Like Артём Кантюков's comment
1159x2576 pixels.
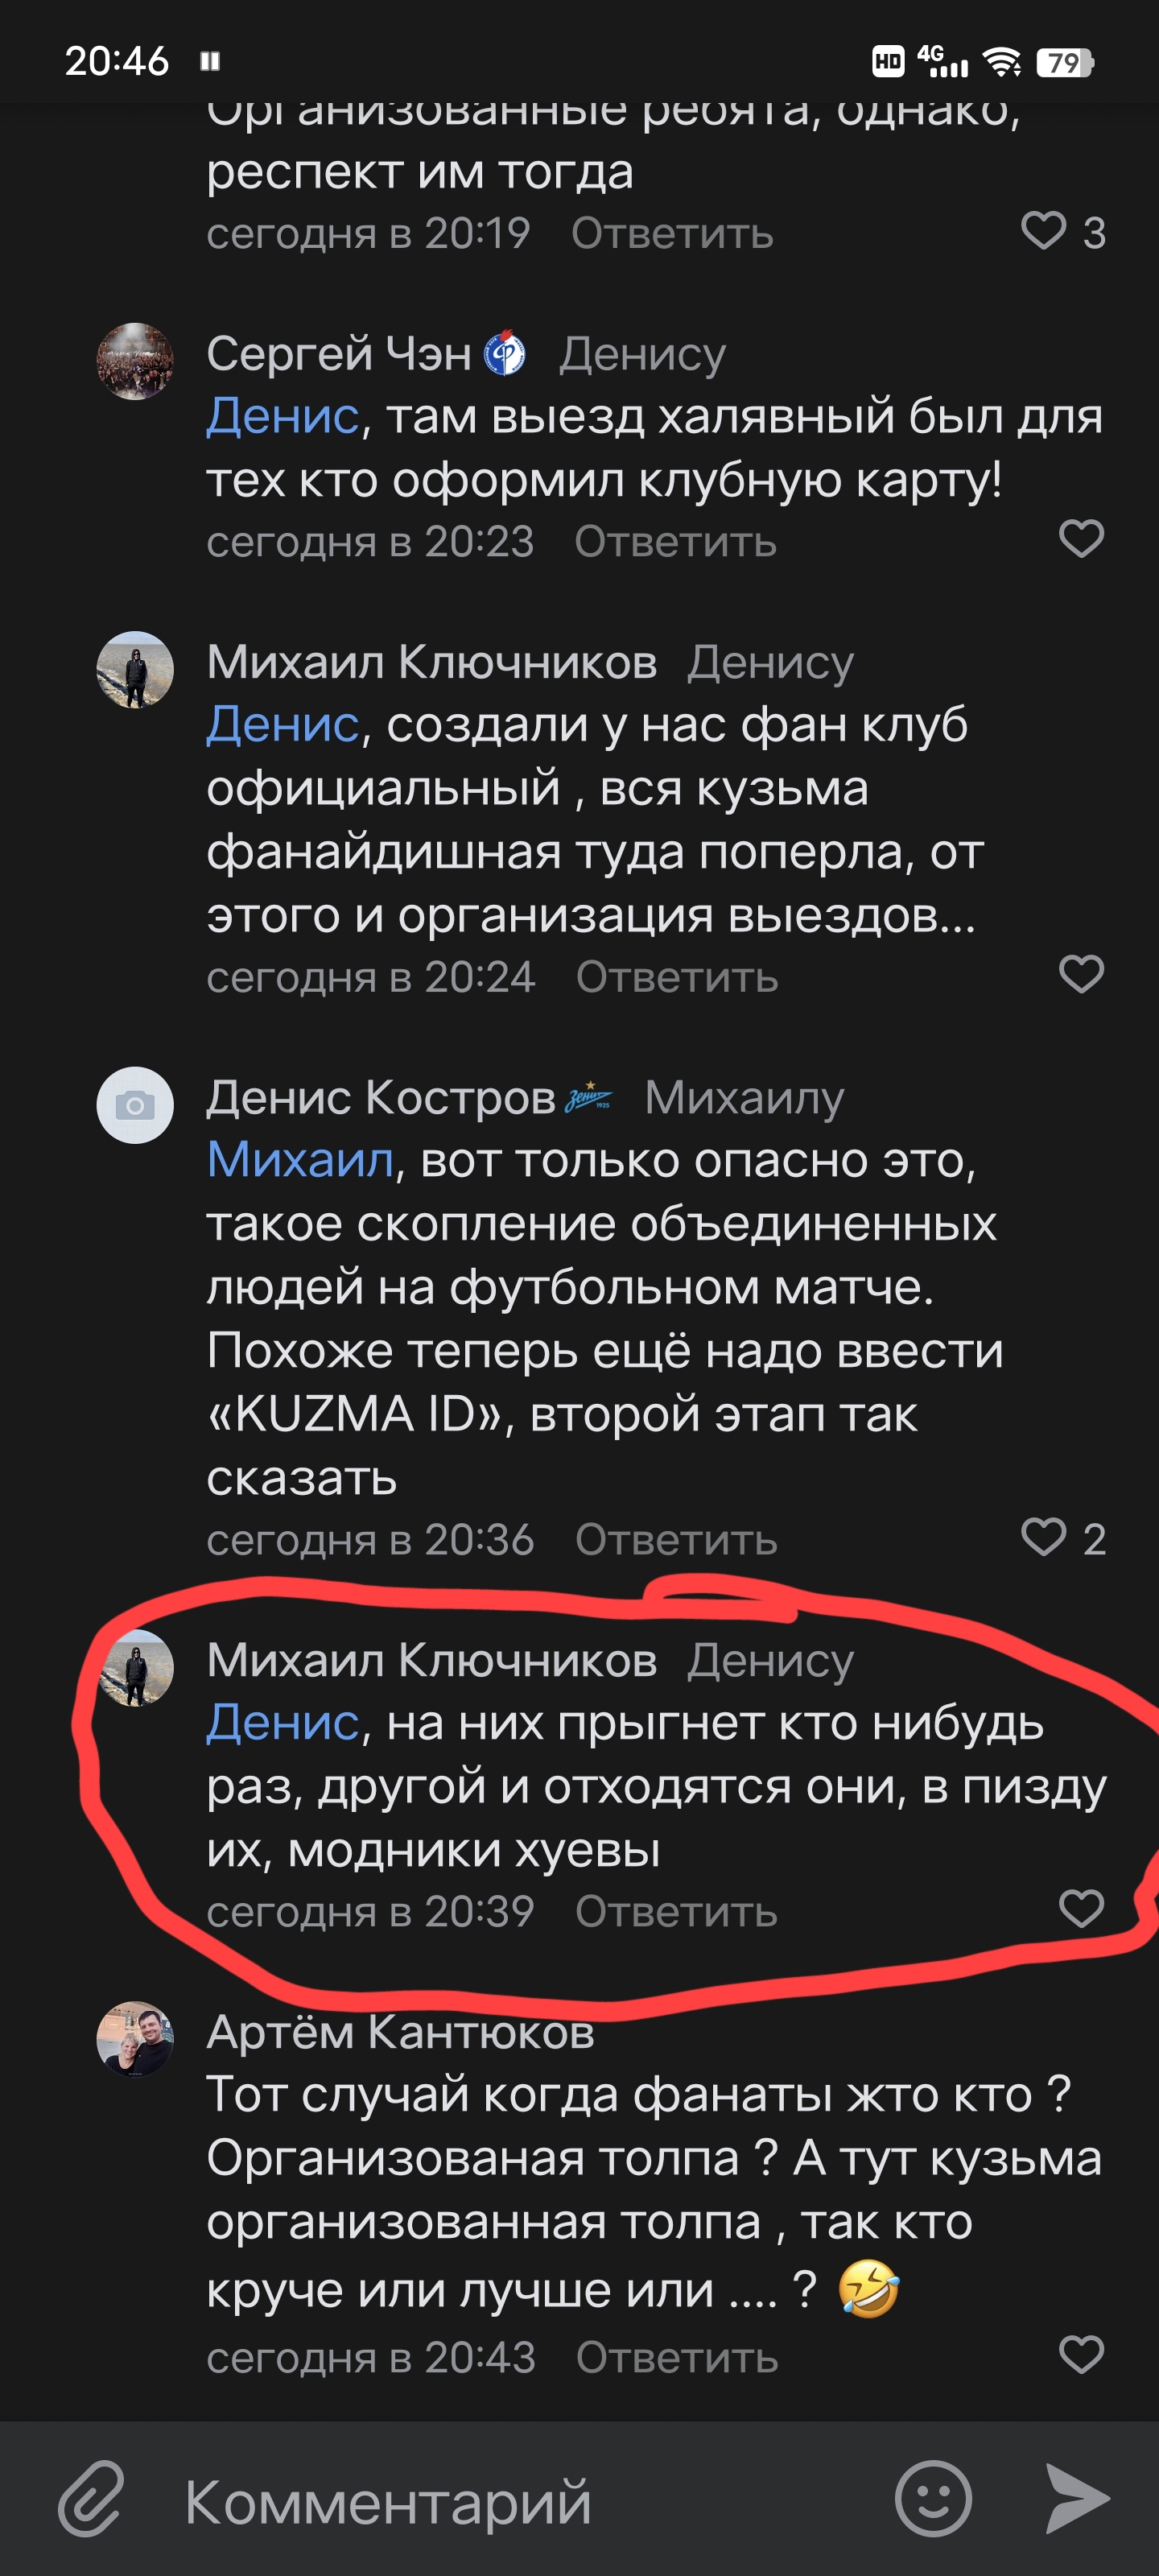pos(1081,2355)
